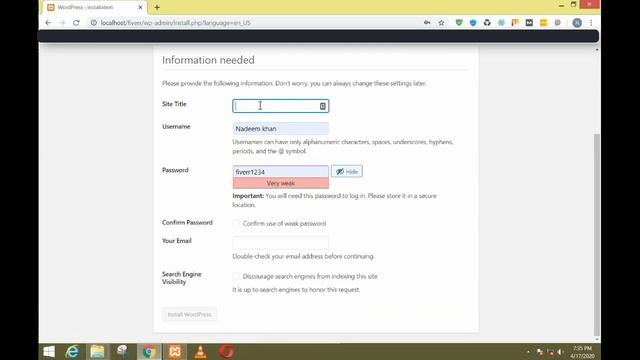This screenshot has height=360, width=640.
Task: Enable Discourage search engines checkbox
Action: tap(236, 276)
